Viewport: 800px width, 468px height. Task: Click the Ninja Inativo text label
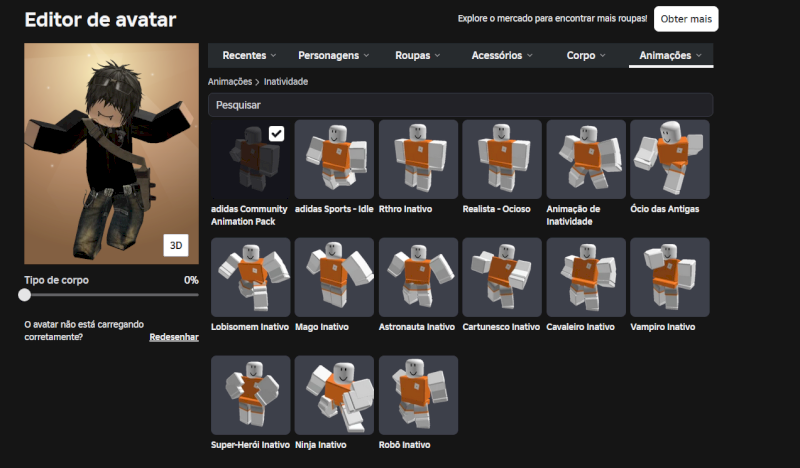pyautogui.click(x=321, y=445)
